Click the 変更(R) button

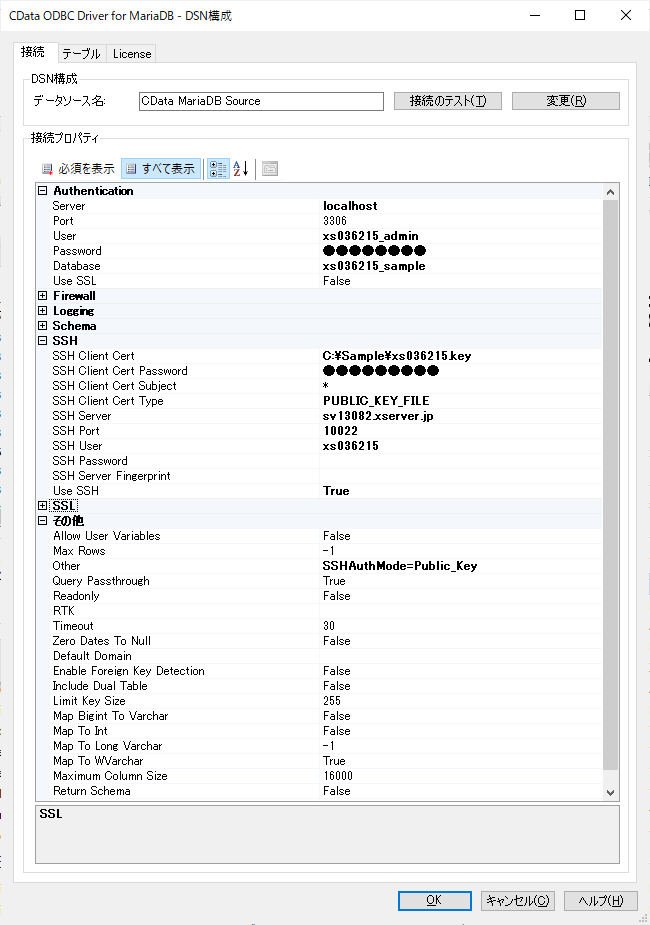tap(566, 101)
